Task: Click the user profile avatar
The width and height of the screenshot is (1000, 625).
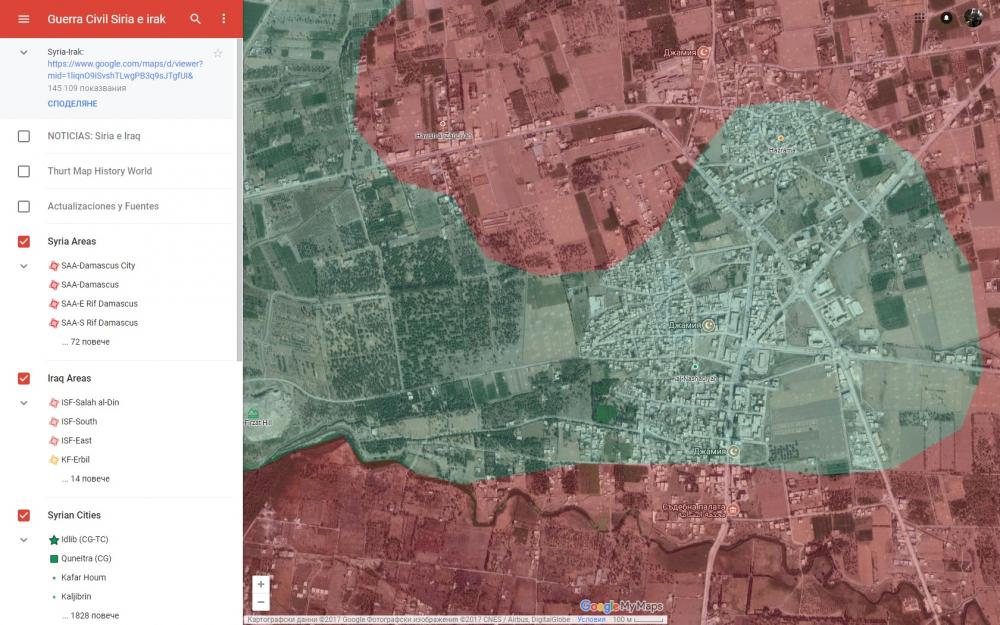Action: [973, 18]
